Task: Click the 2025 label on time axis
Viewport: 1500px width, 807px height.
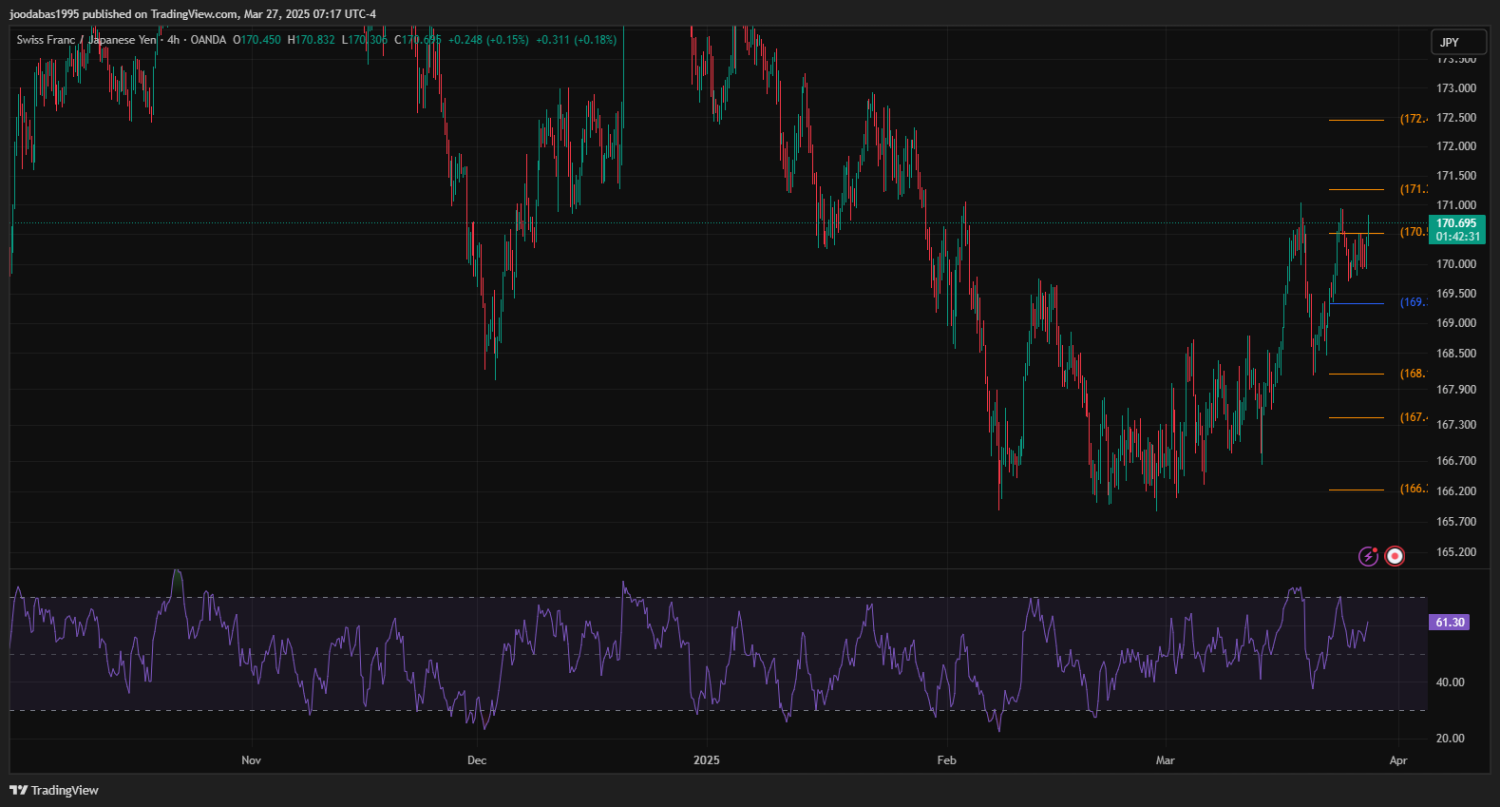Action: pos(707,760)
